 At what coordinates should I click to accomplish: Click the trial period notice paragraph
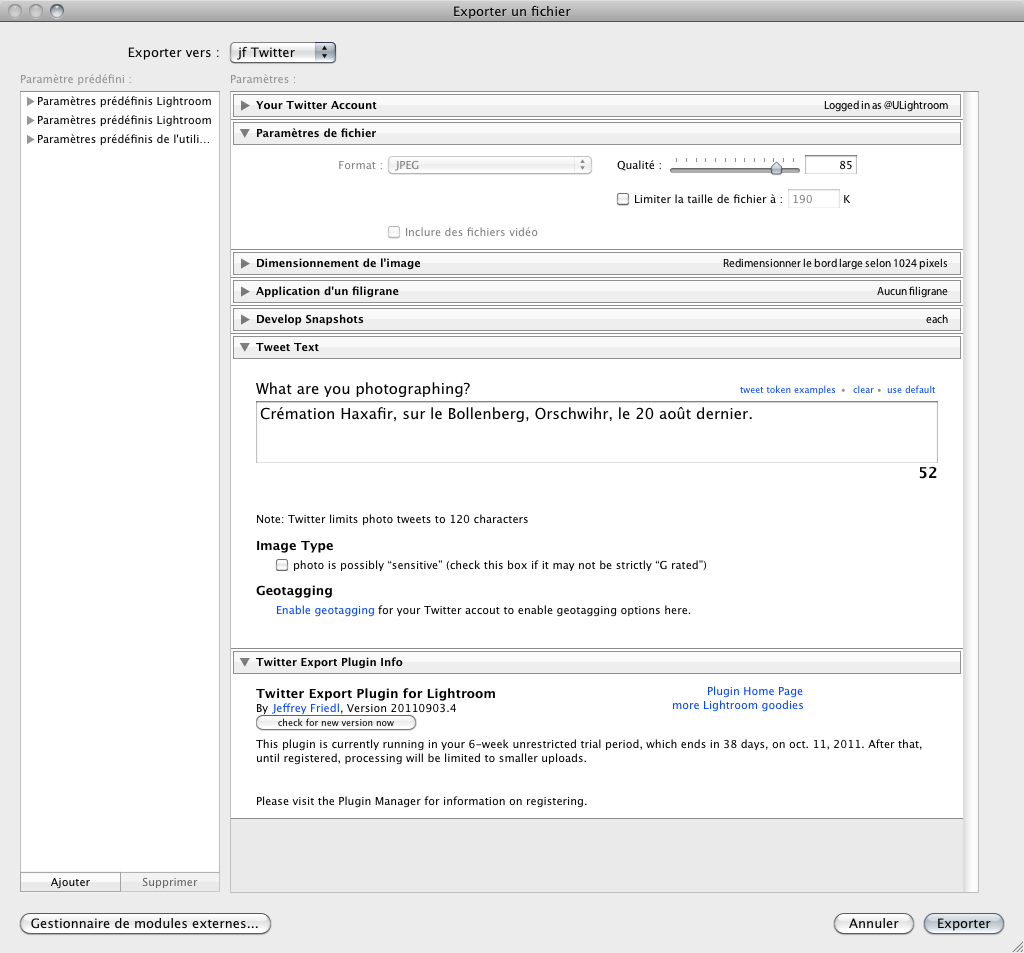[x=589, y=751]
